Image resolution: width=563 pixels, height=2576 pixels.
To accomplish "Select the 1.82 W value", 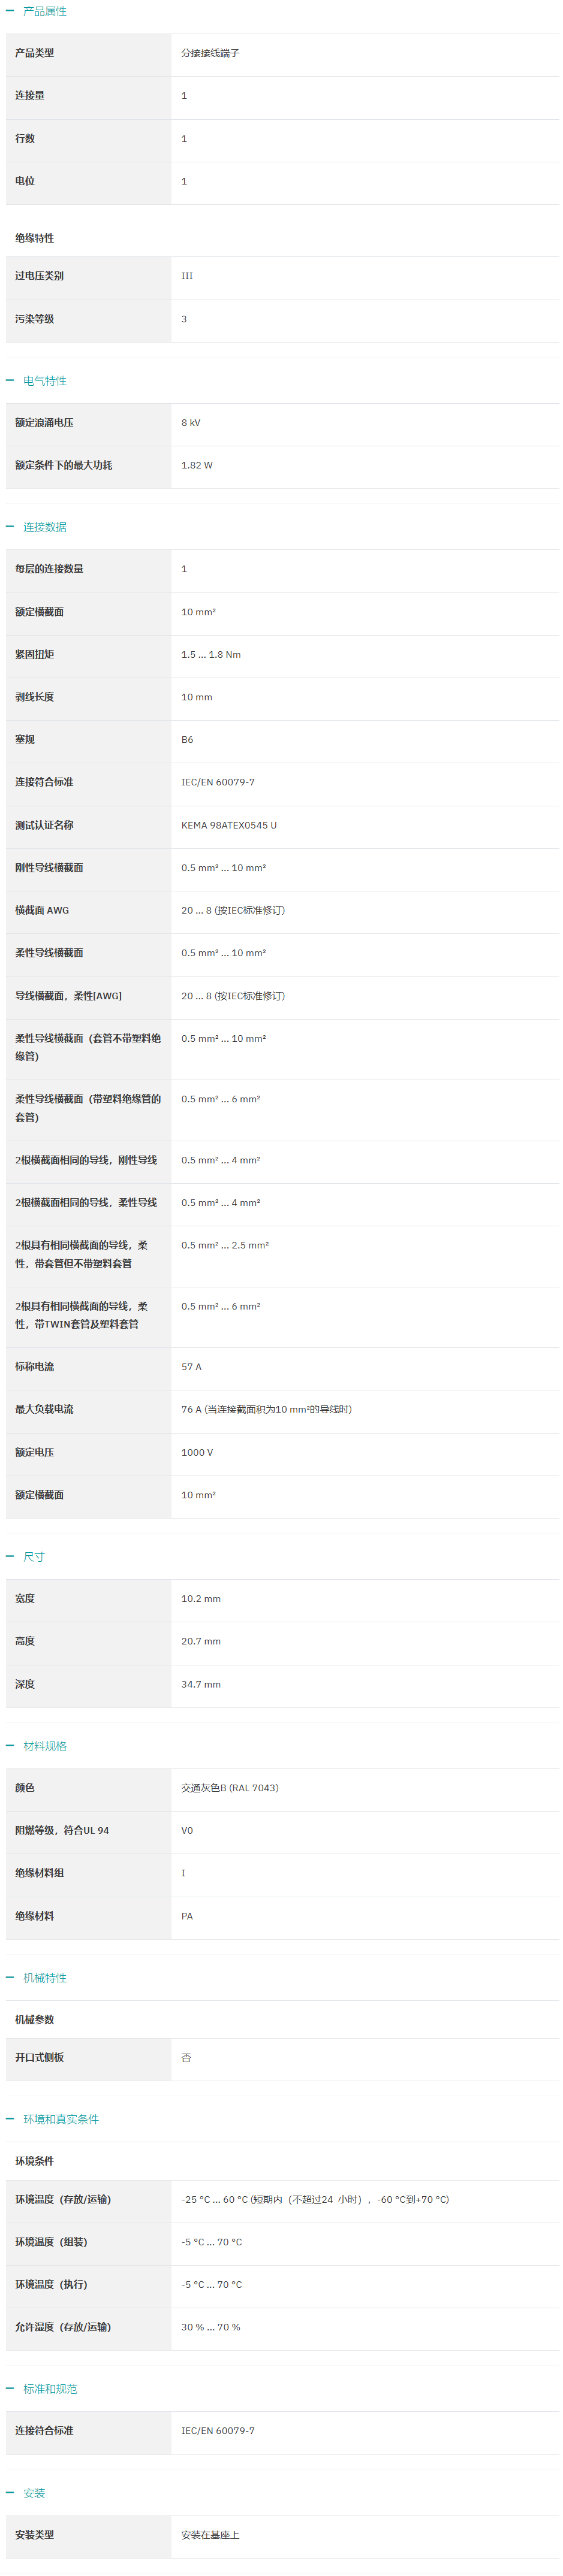I will tap(197, 465).
